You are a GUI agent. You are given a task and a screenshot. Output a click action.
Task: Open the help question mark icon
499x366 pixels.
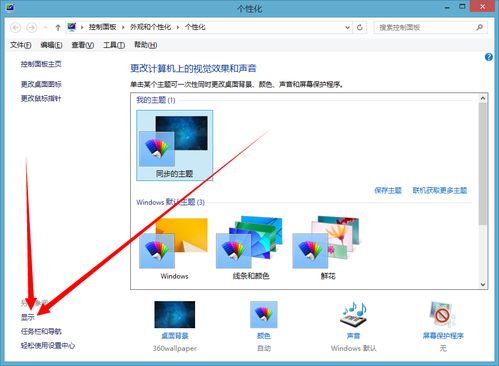[489, 57]
